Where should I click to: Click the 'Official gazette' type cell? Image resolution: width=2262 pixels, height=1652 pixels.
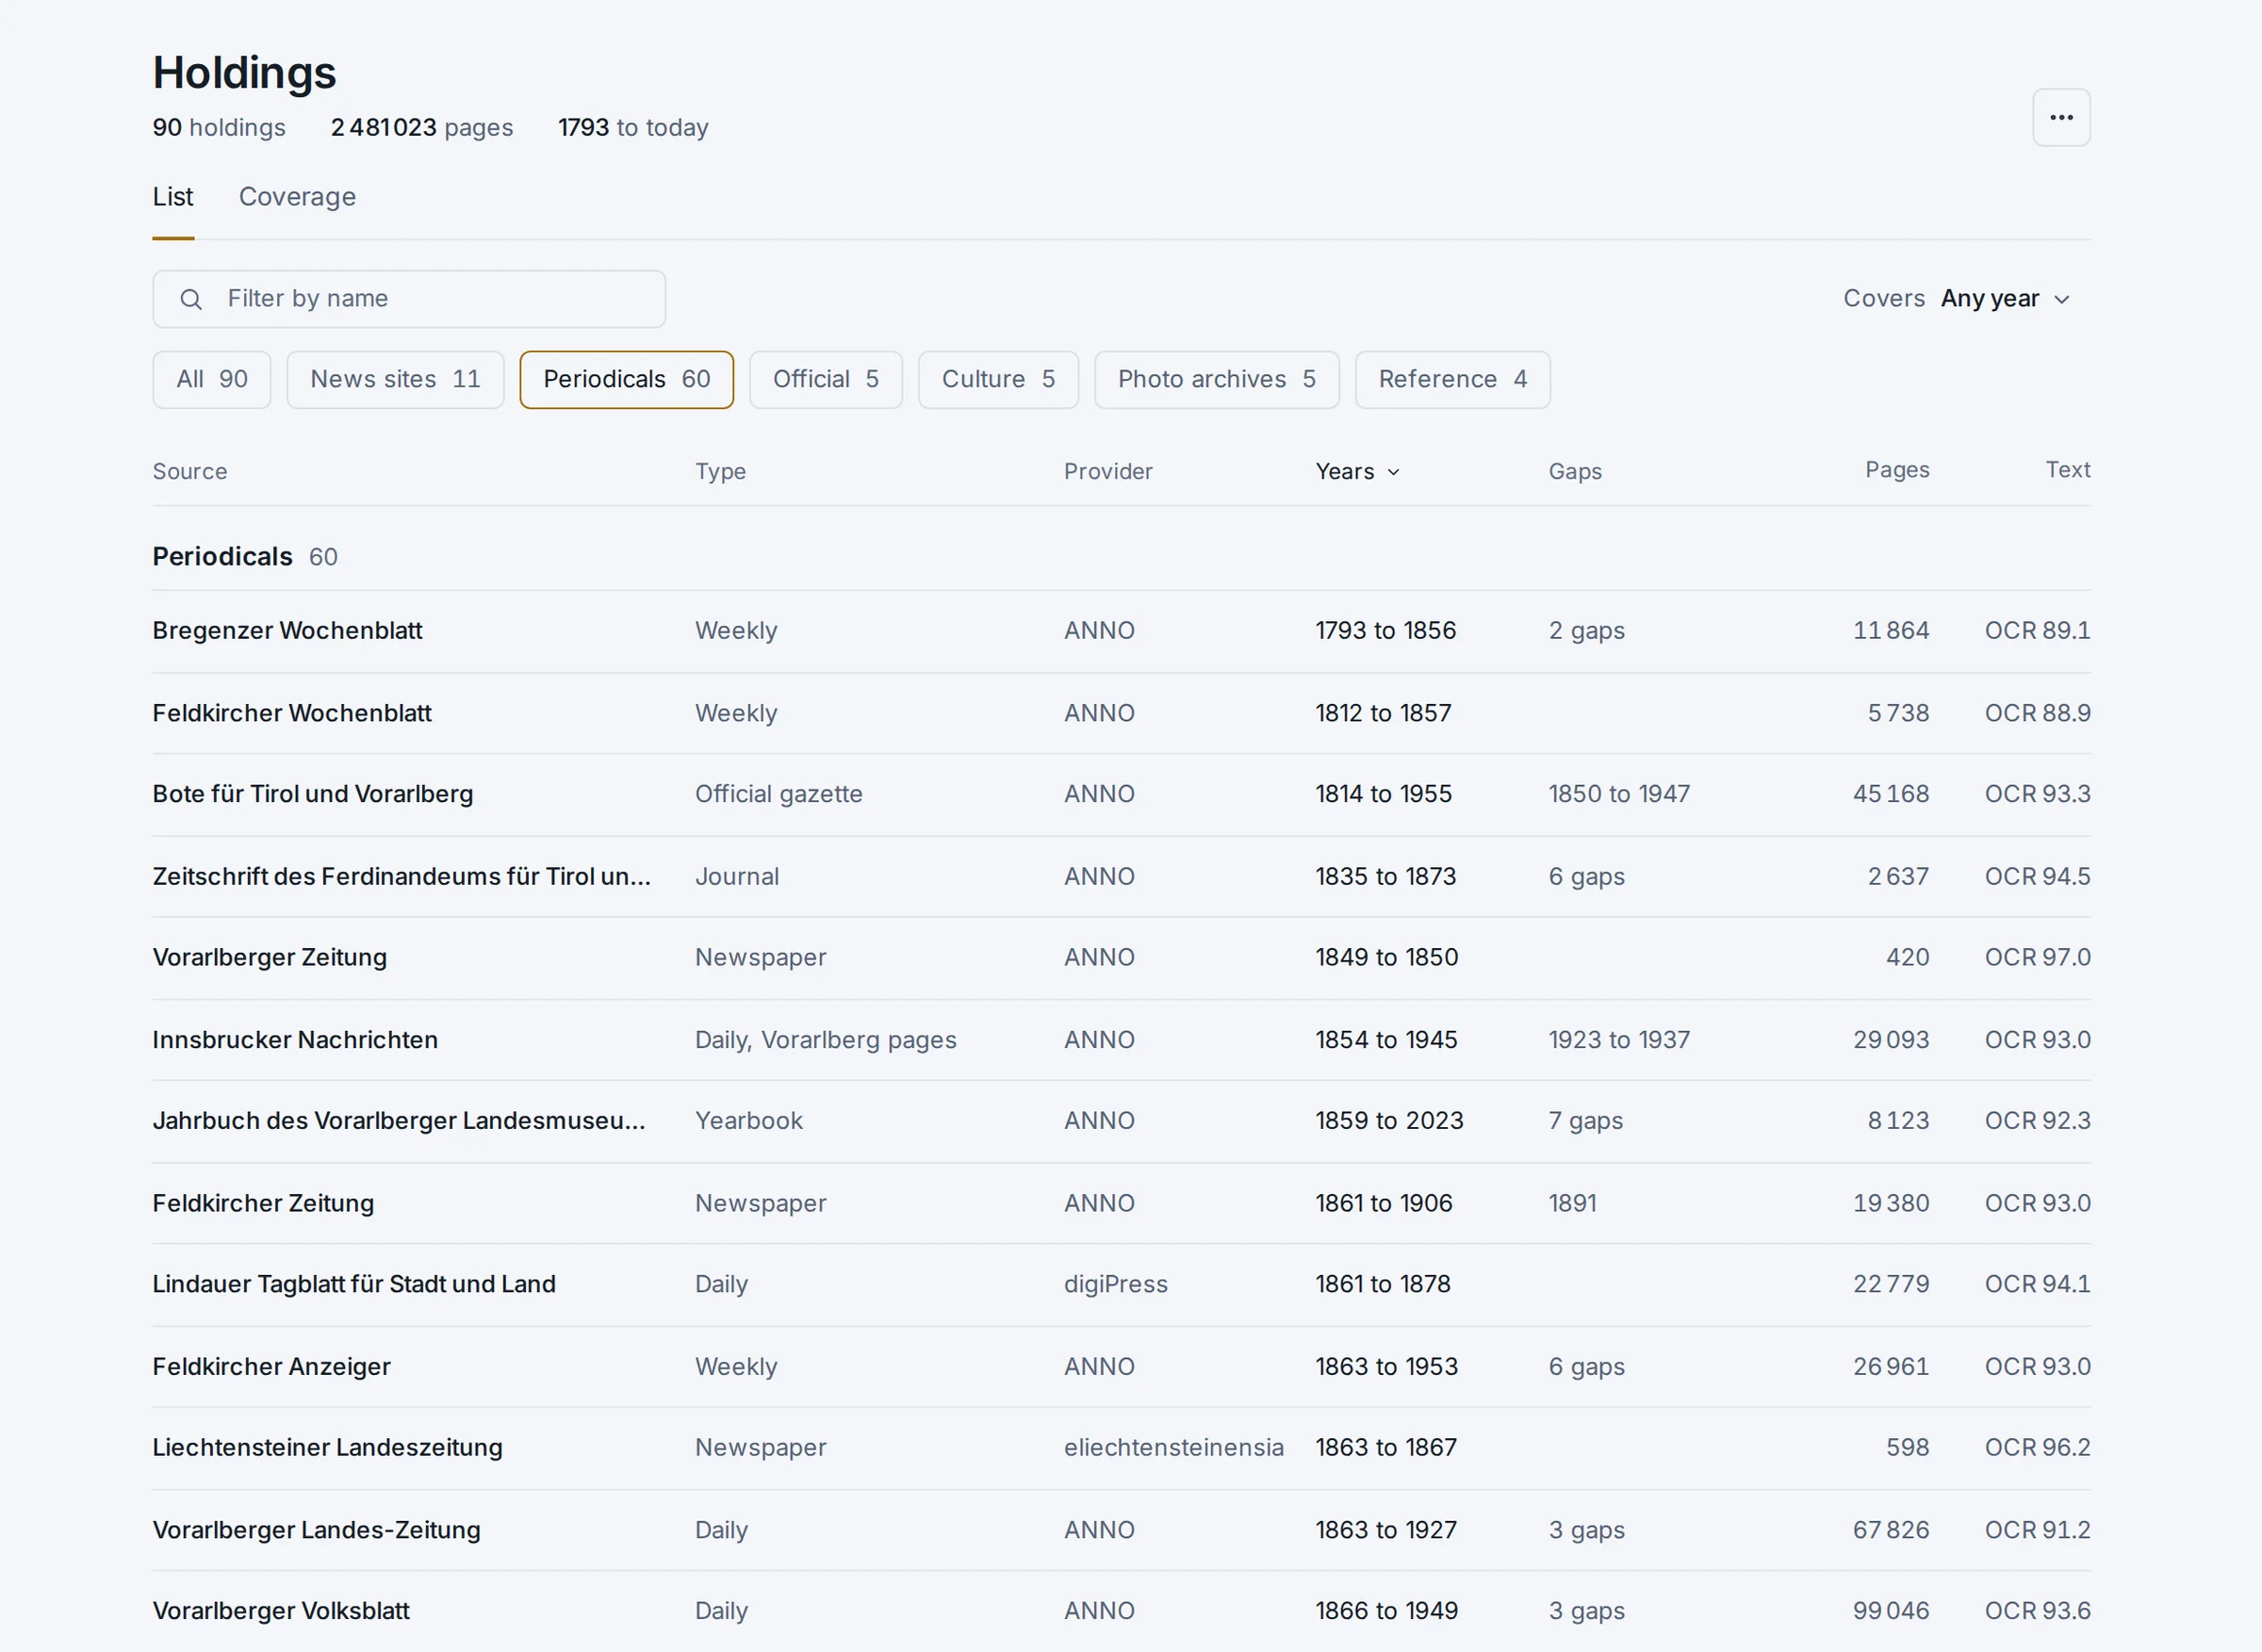[x=778, y=794]
